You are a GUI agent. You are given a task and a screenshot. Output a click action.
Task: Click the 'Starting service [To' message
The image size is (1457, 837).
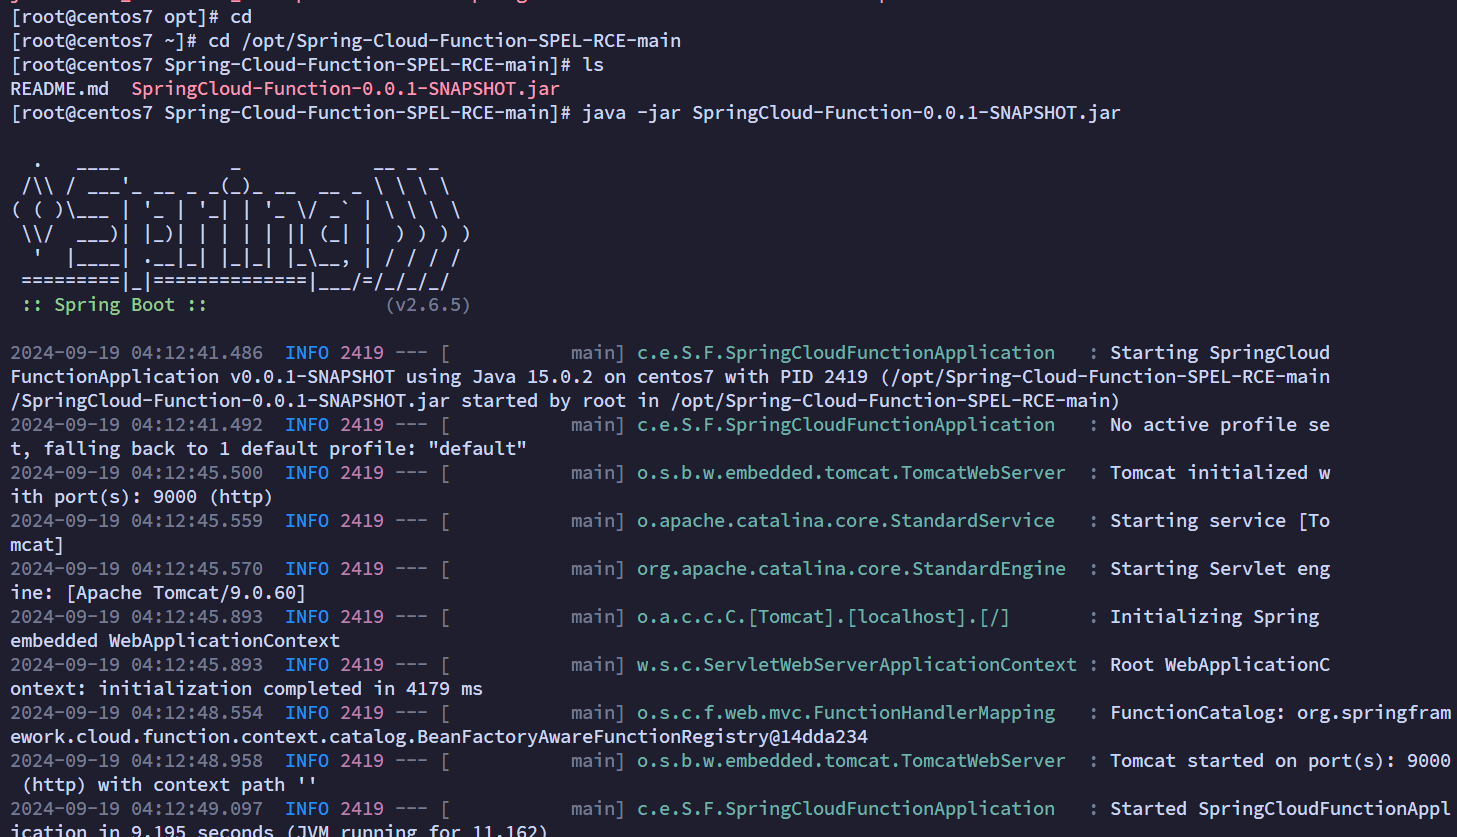(x=1220, y=520)
